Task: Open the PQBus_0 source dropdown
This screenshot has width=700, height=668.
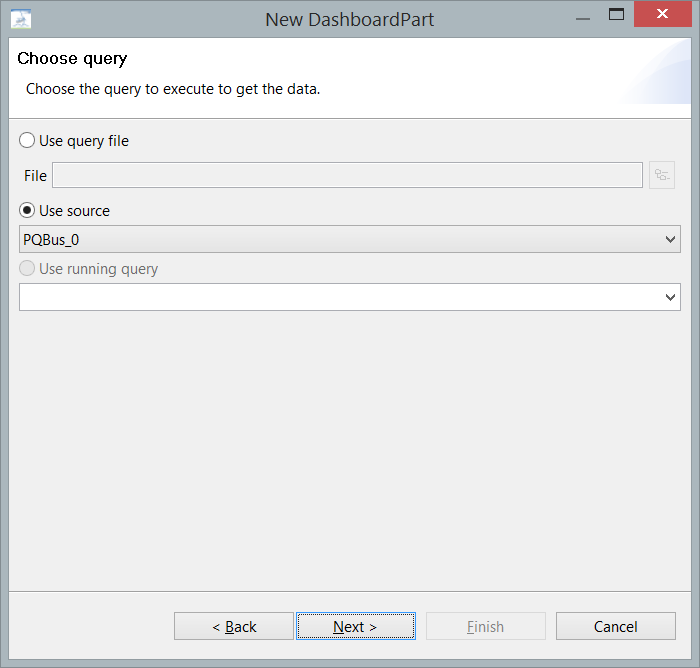Action: 349,239
